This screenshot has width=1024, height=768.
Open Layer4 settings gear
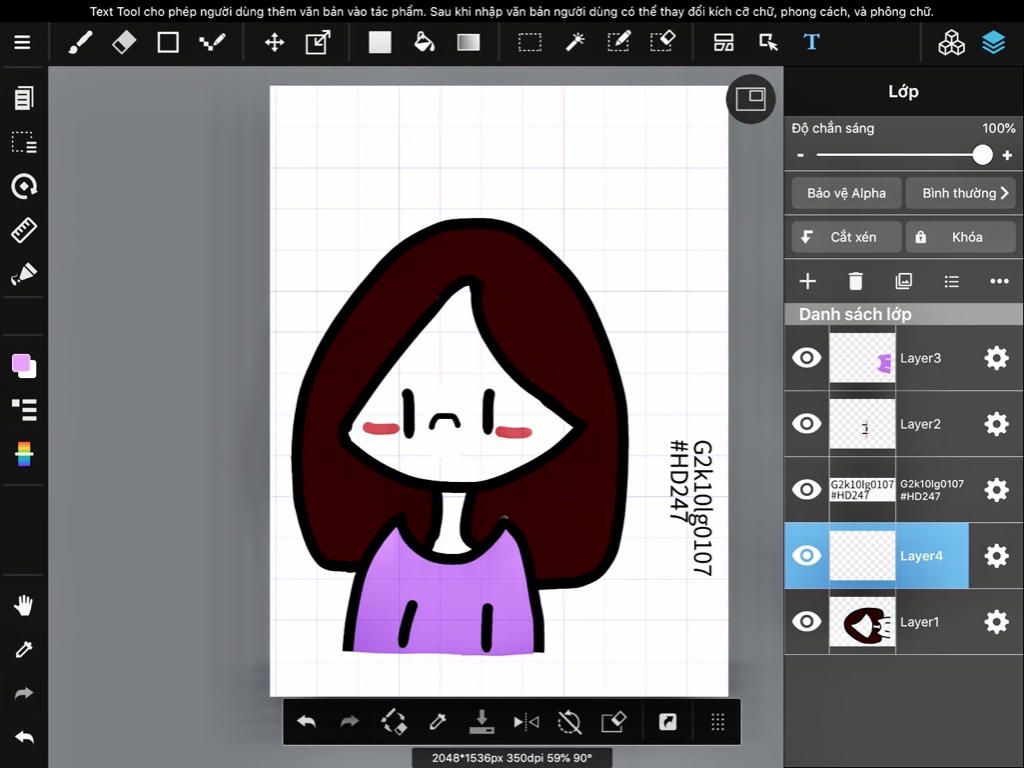(x=996, y=556)
